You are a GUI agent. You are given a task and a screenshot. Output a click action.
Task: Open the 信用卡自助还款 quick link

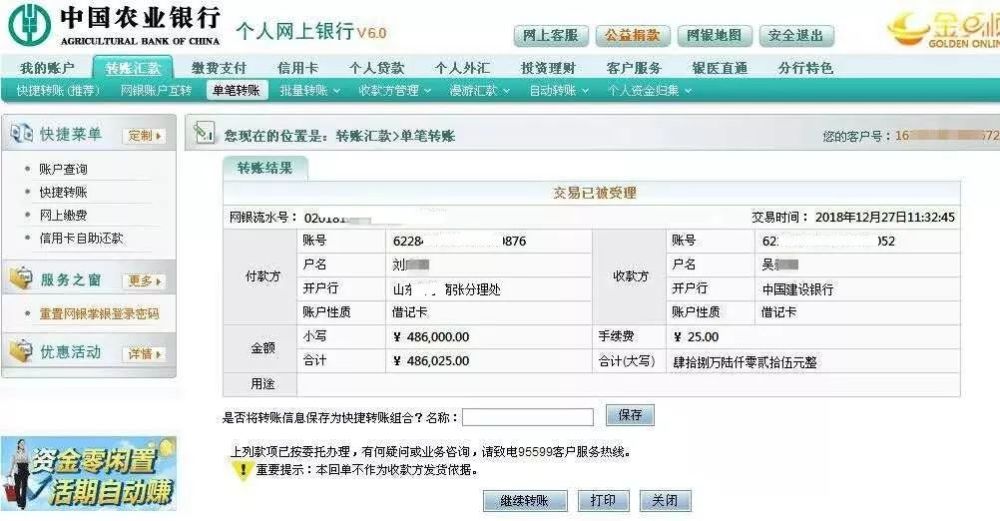[81, 238]
